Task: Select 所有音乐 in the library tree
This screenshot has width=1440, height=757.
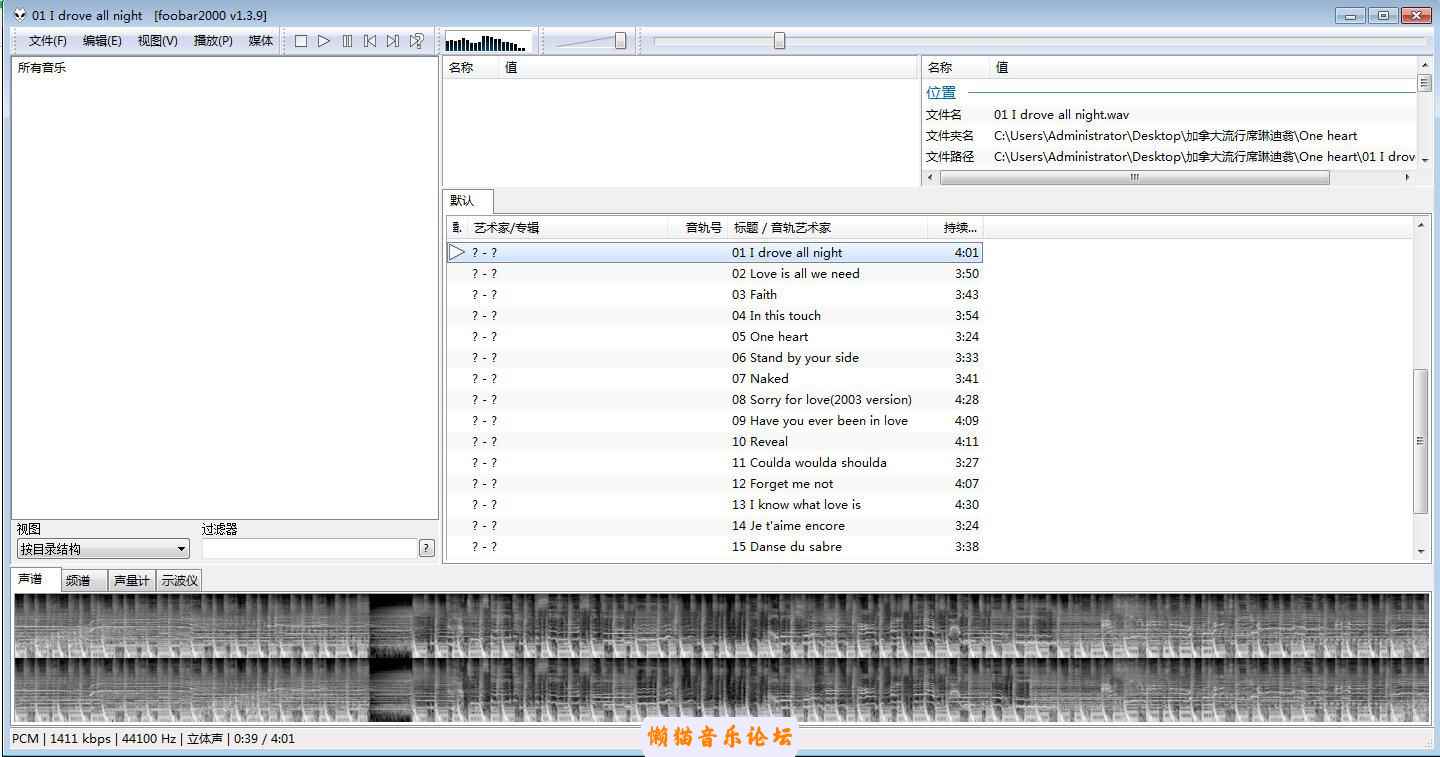Action: coord(42,68)
